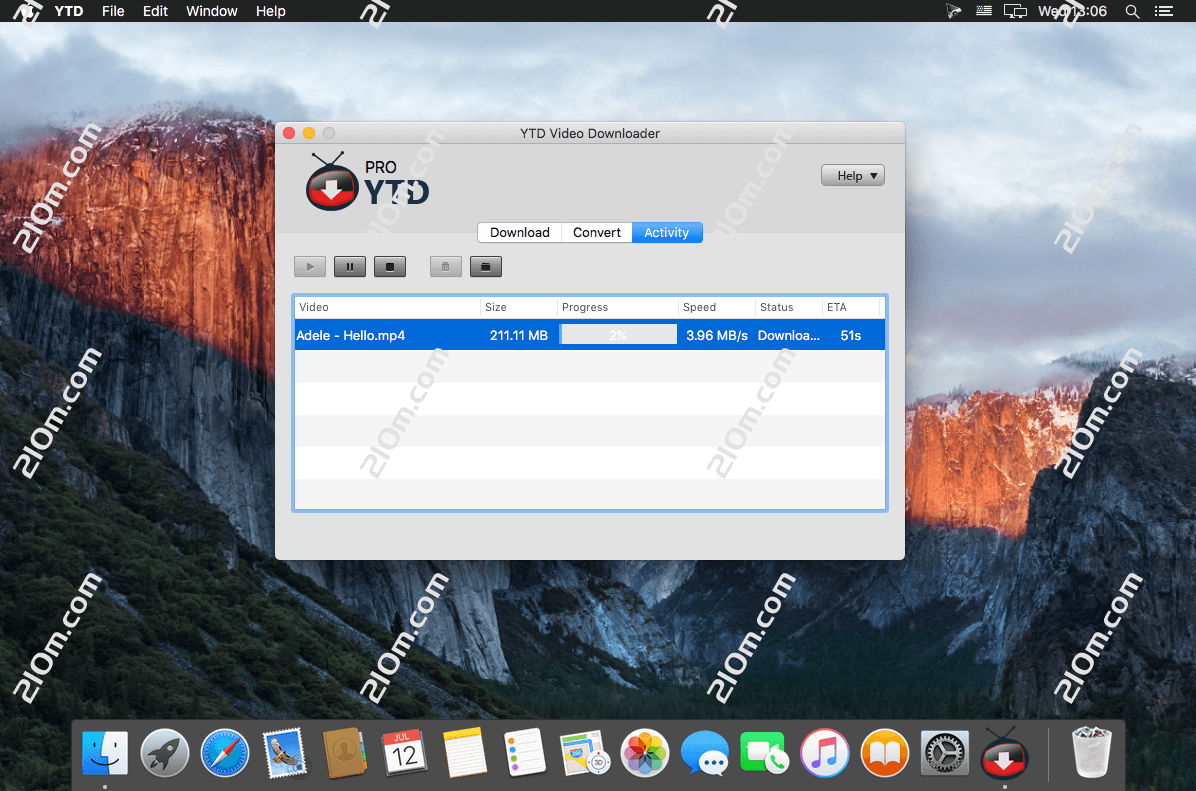Click the 211.11 MB size cell
Image resolution: width=1196 pixels, height=791 pixels.
519,336
